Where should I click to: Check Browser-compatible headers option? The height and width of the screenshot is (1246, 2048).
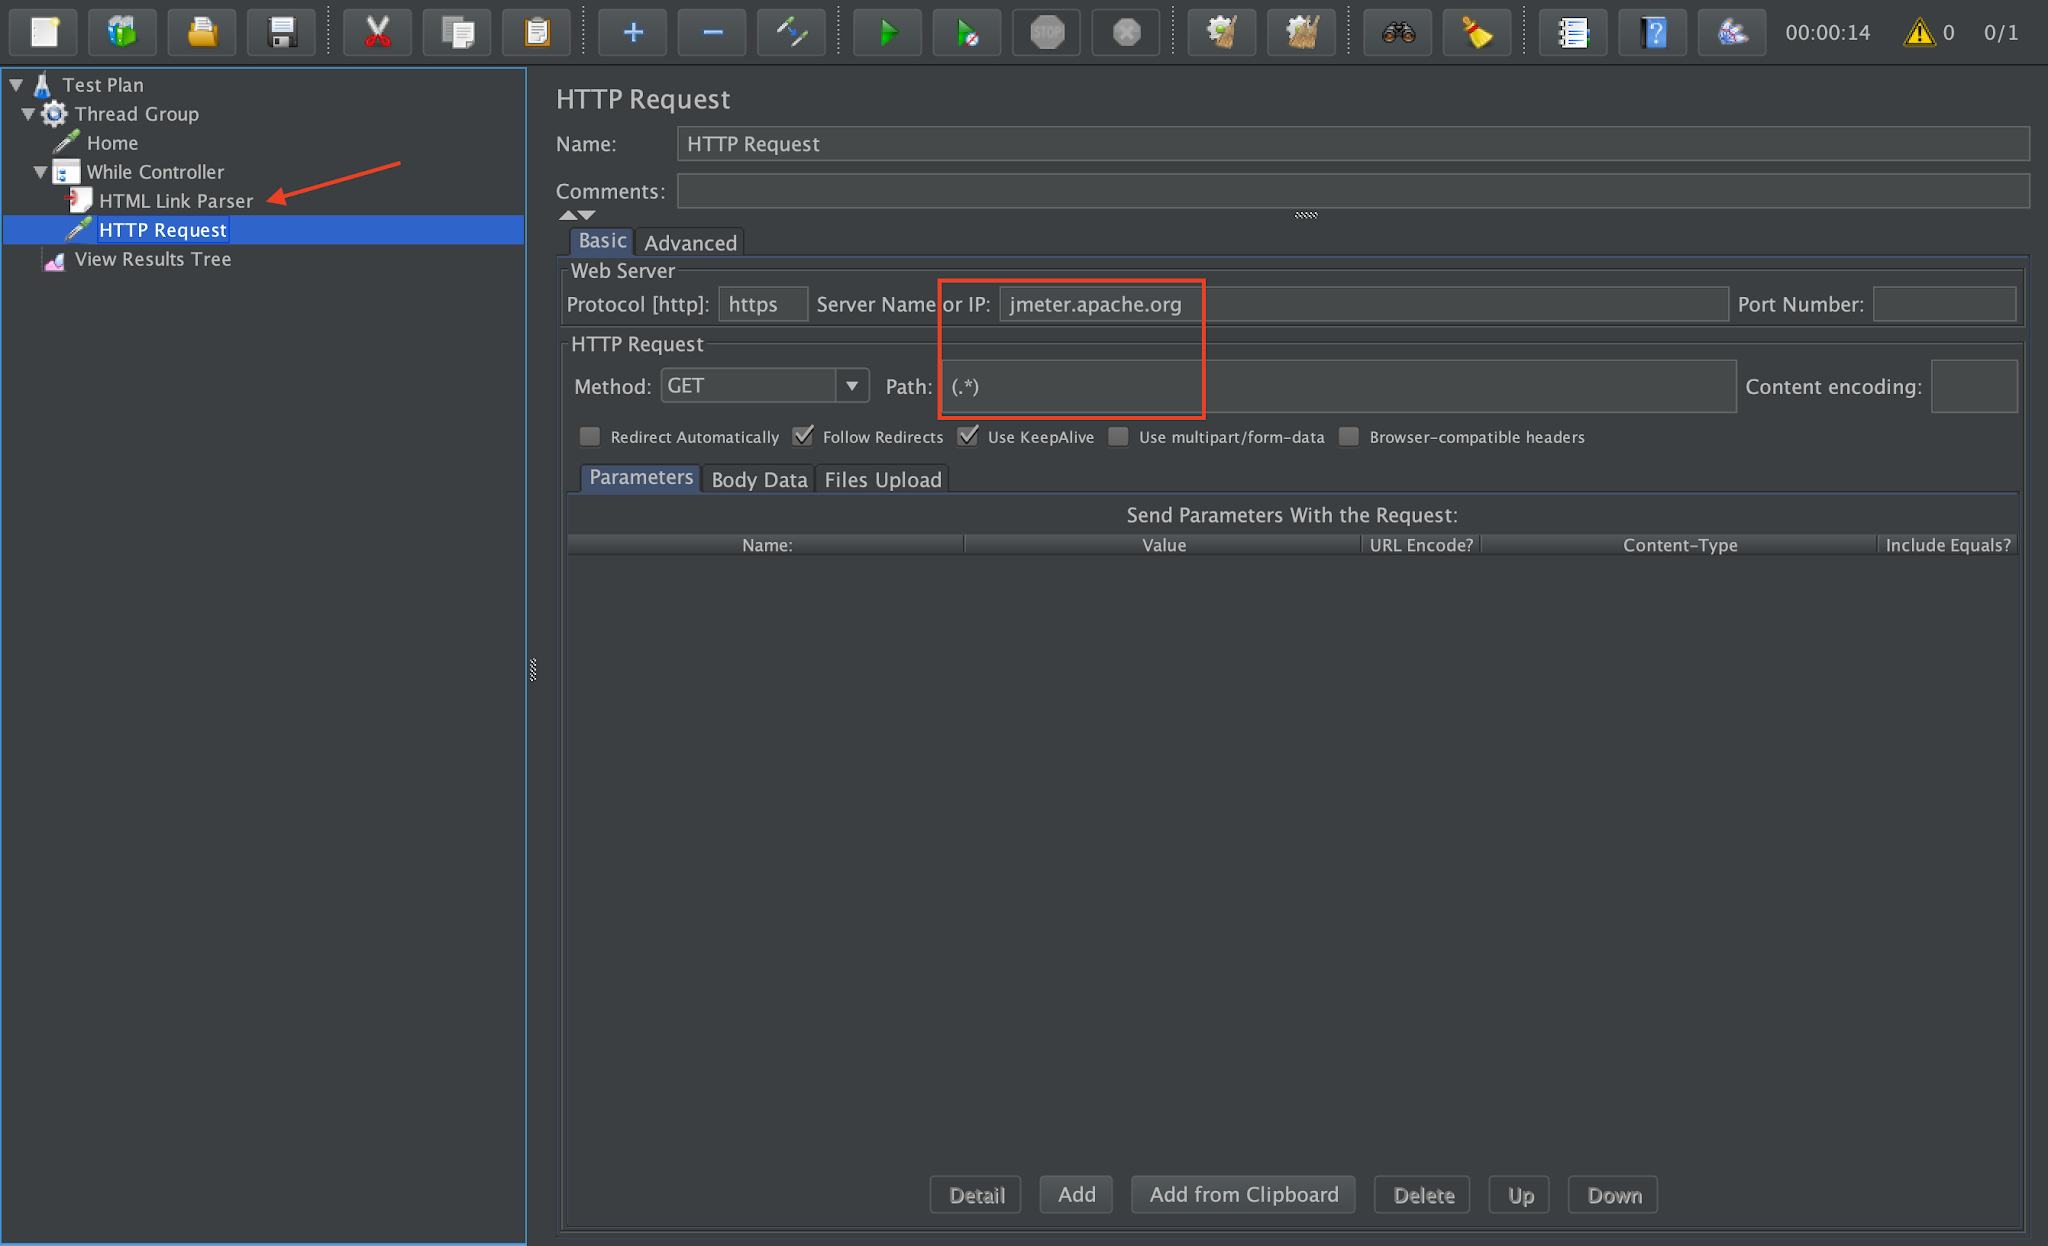coord(1349,437)
